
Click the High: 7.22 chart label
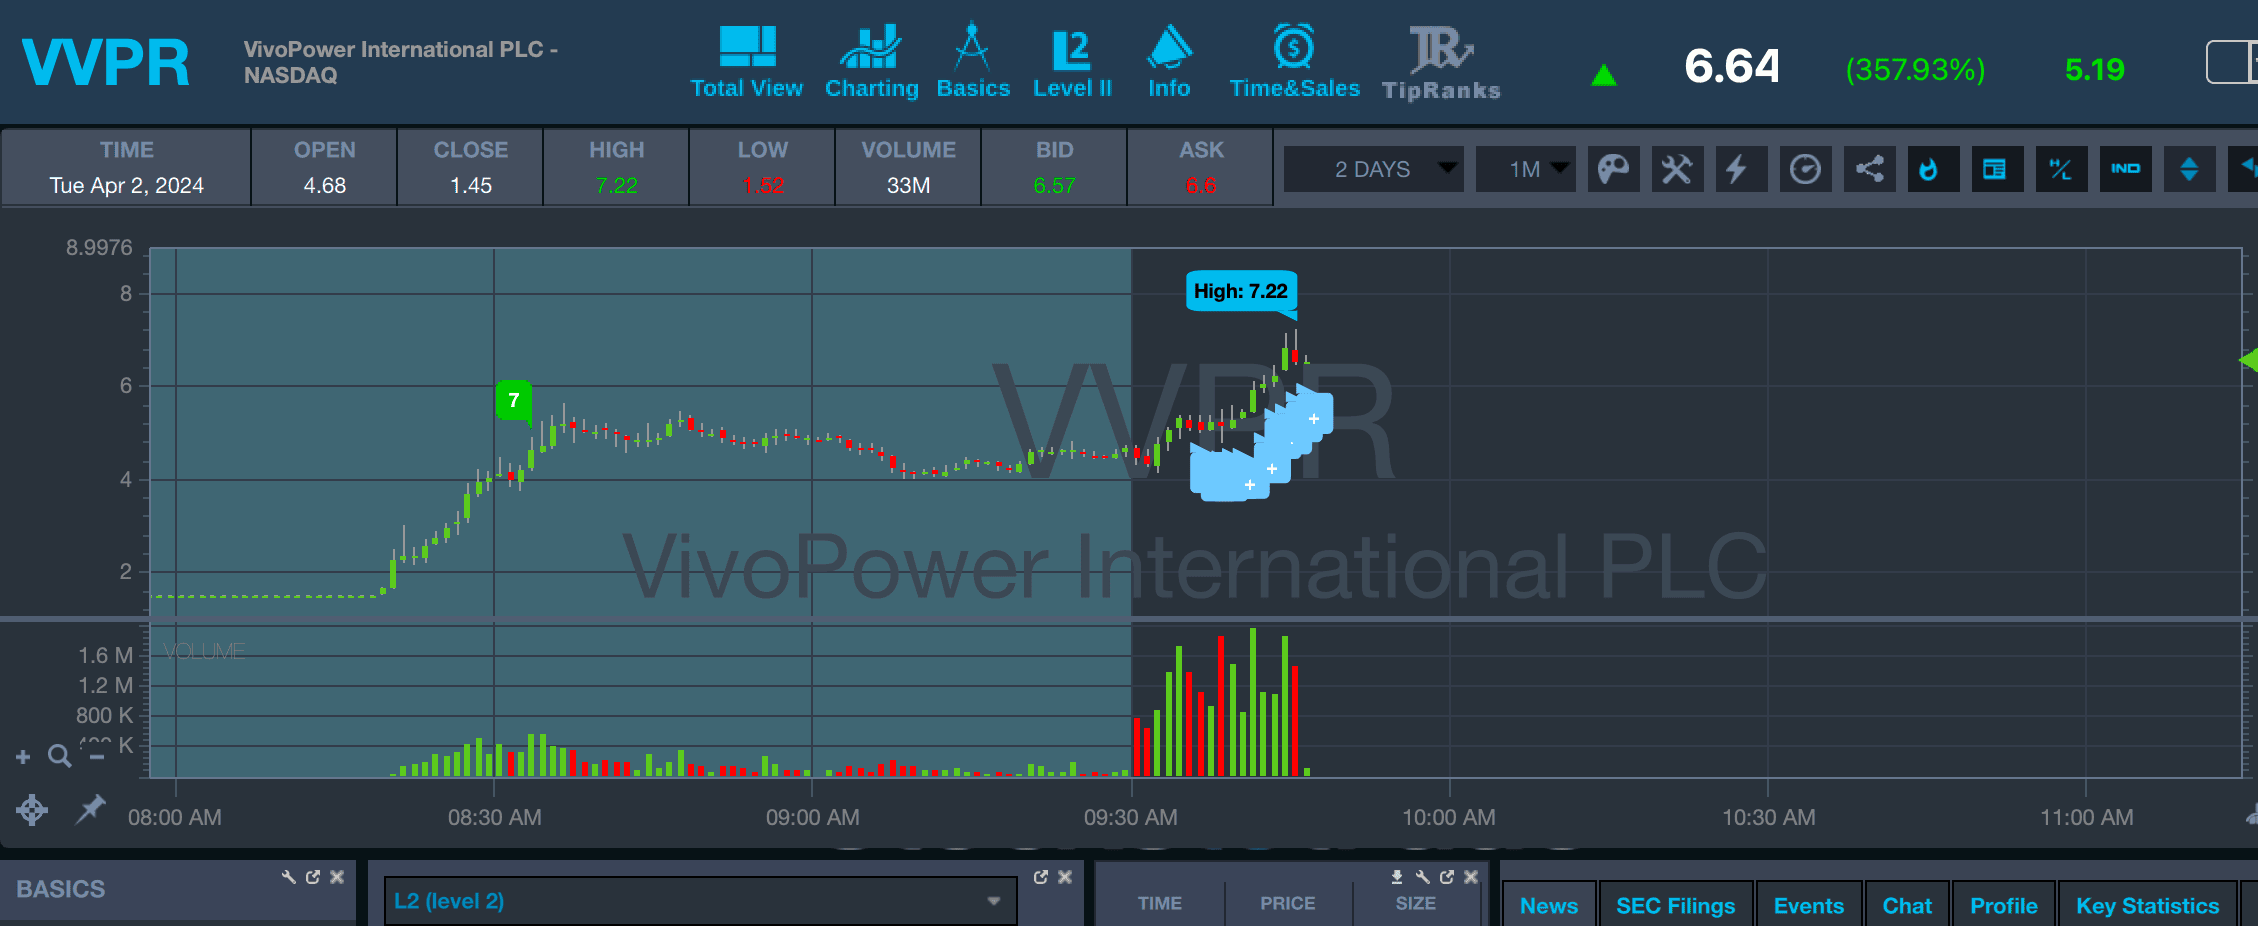pyautogui.click(x=1241, y=291)
